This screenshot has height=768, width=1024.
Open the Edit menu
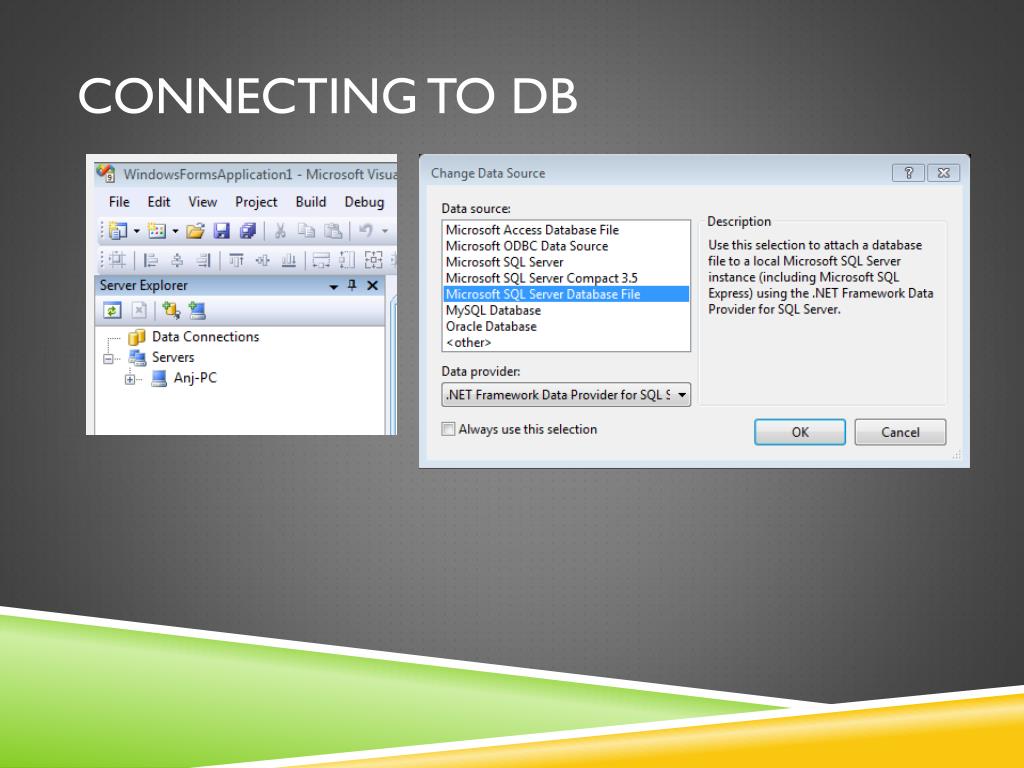click(x=159, y=202)
